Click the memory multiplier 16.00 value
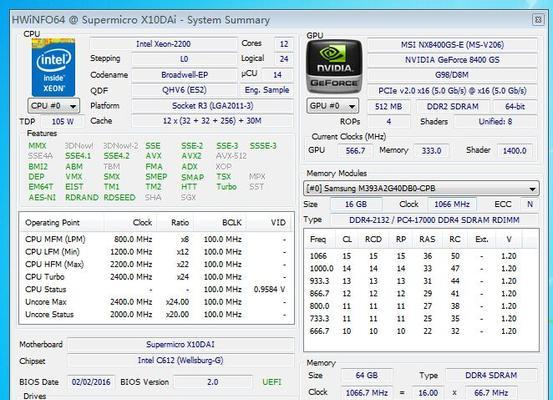Image resolution: width=553 pixels, height=400 pixels. (428, 393)
